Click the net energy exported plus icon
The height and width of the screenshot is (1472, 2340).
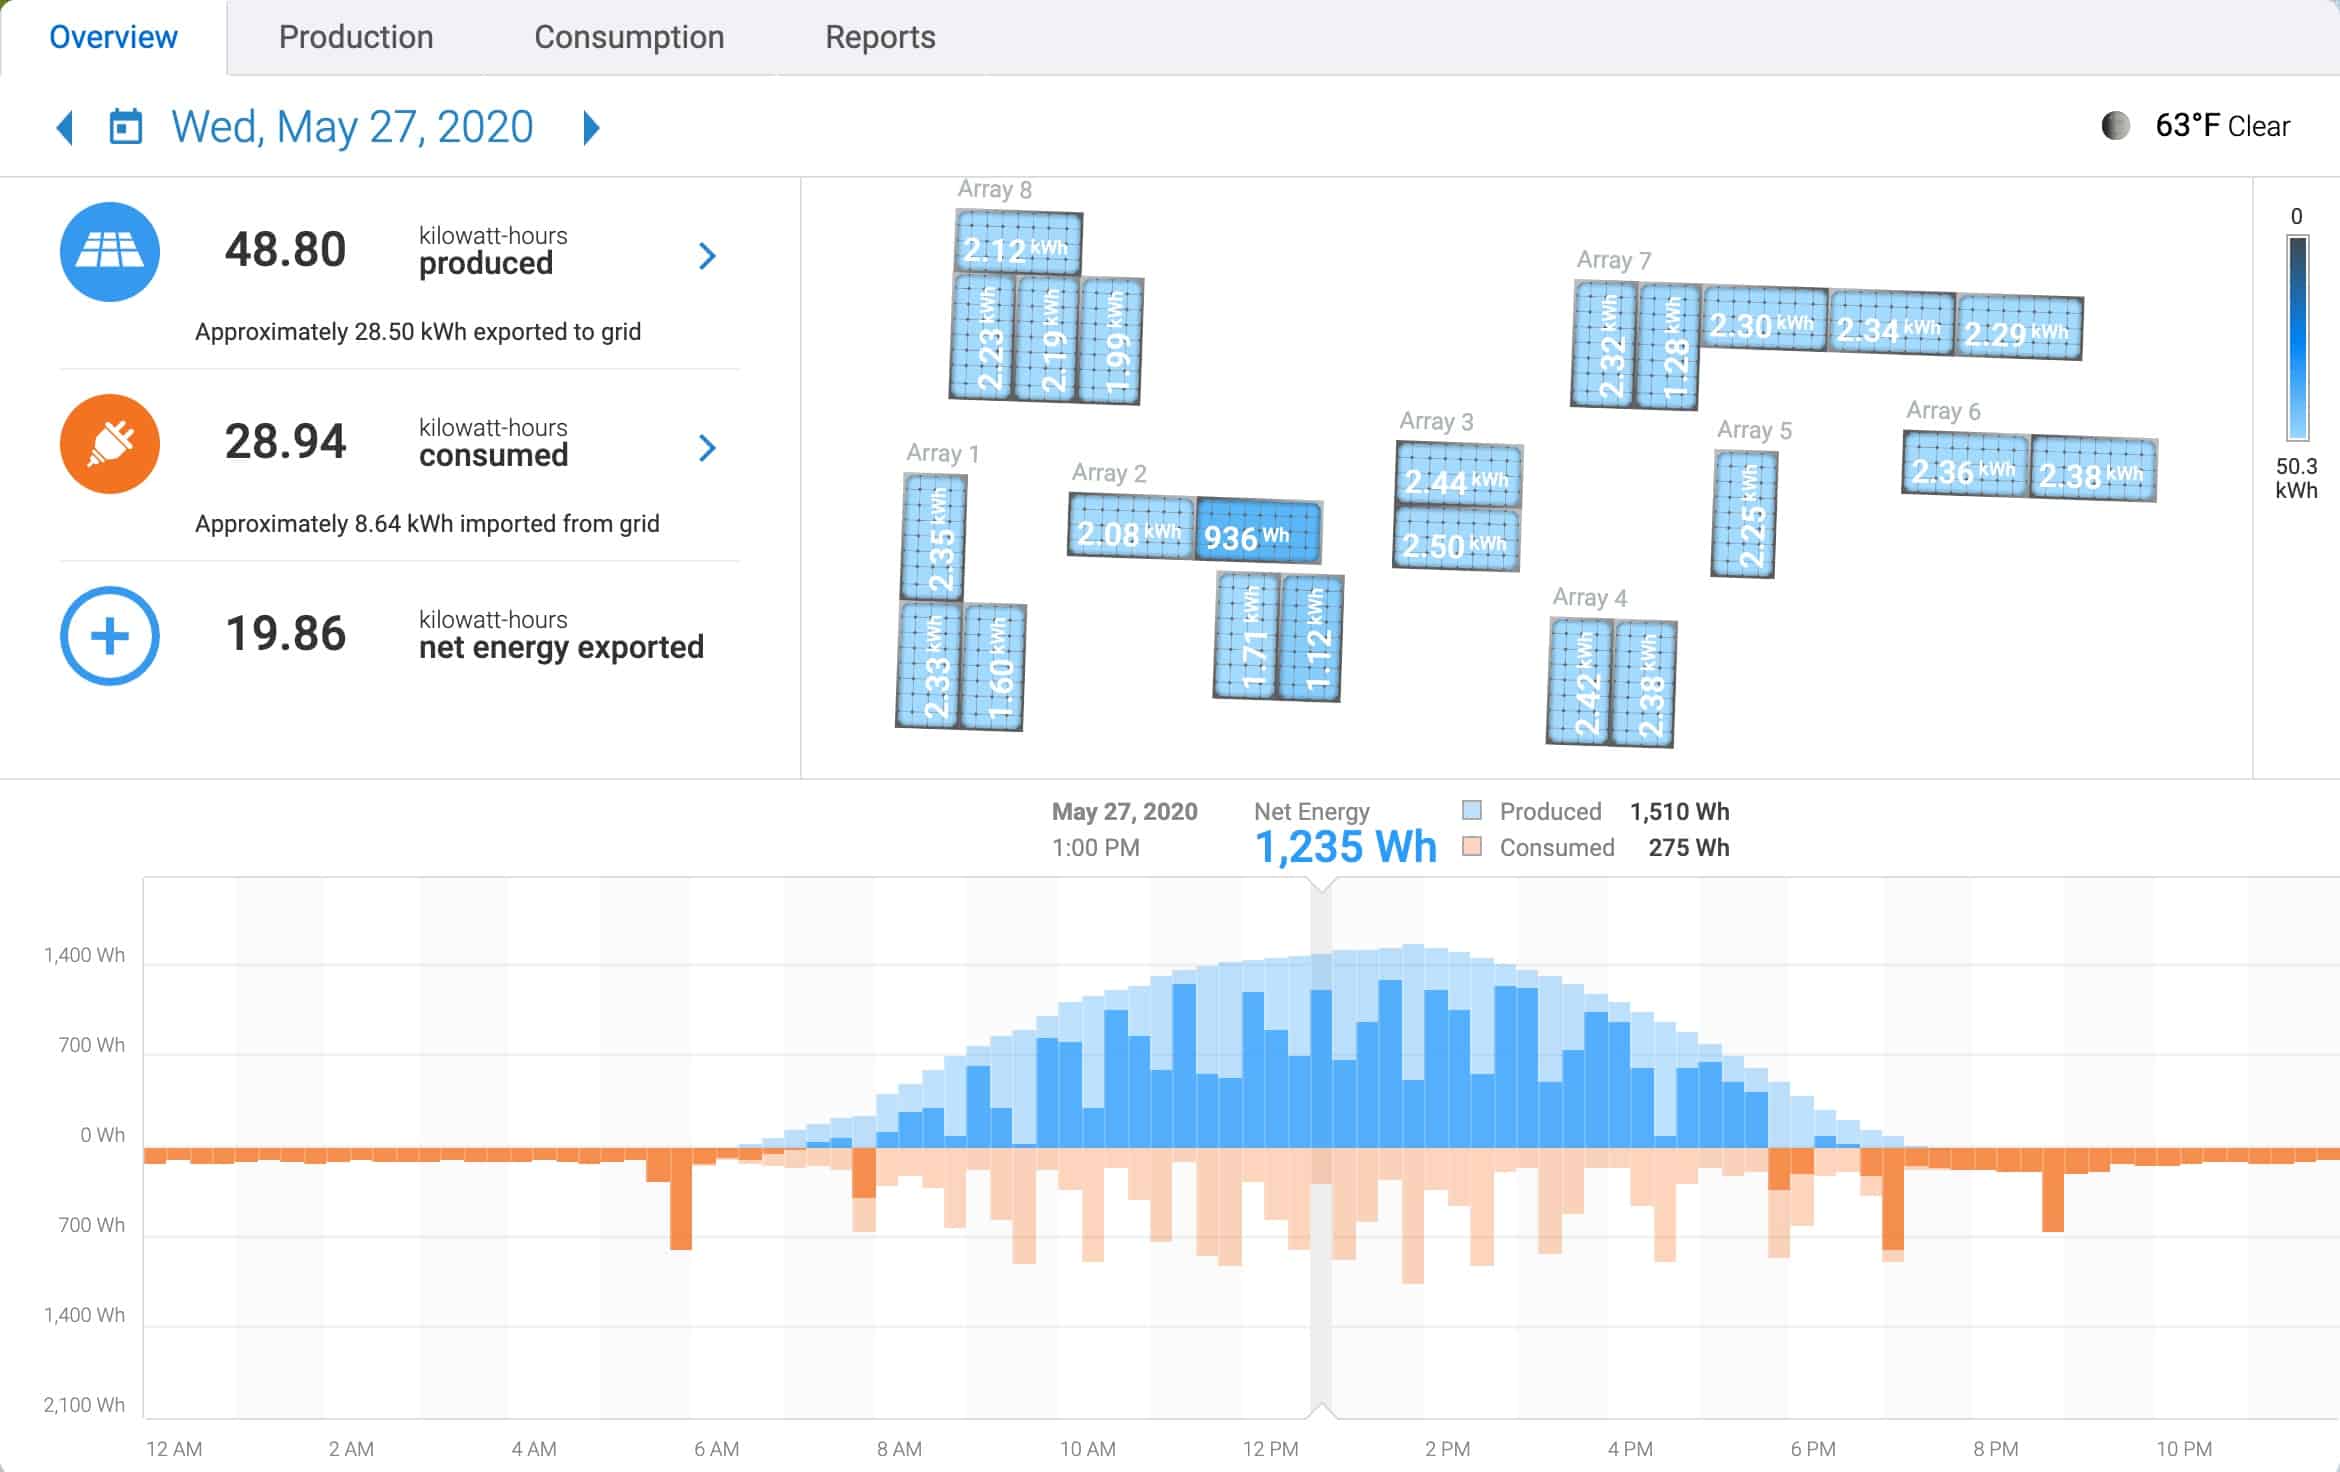[x=110, y=636]
